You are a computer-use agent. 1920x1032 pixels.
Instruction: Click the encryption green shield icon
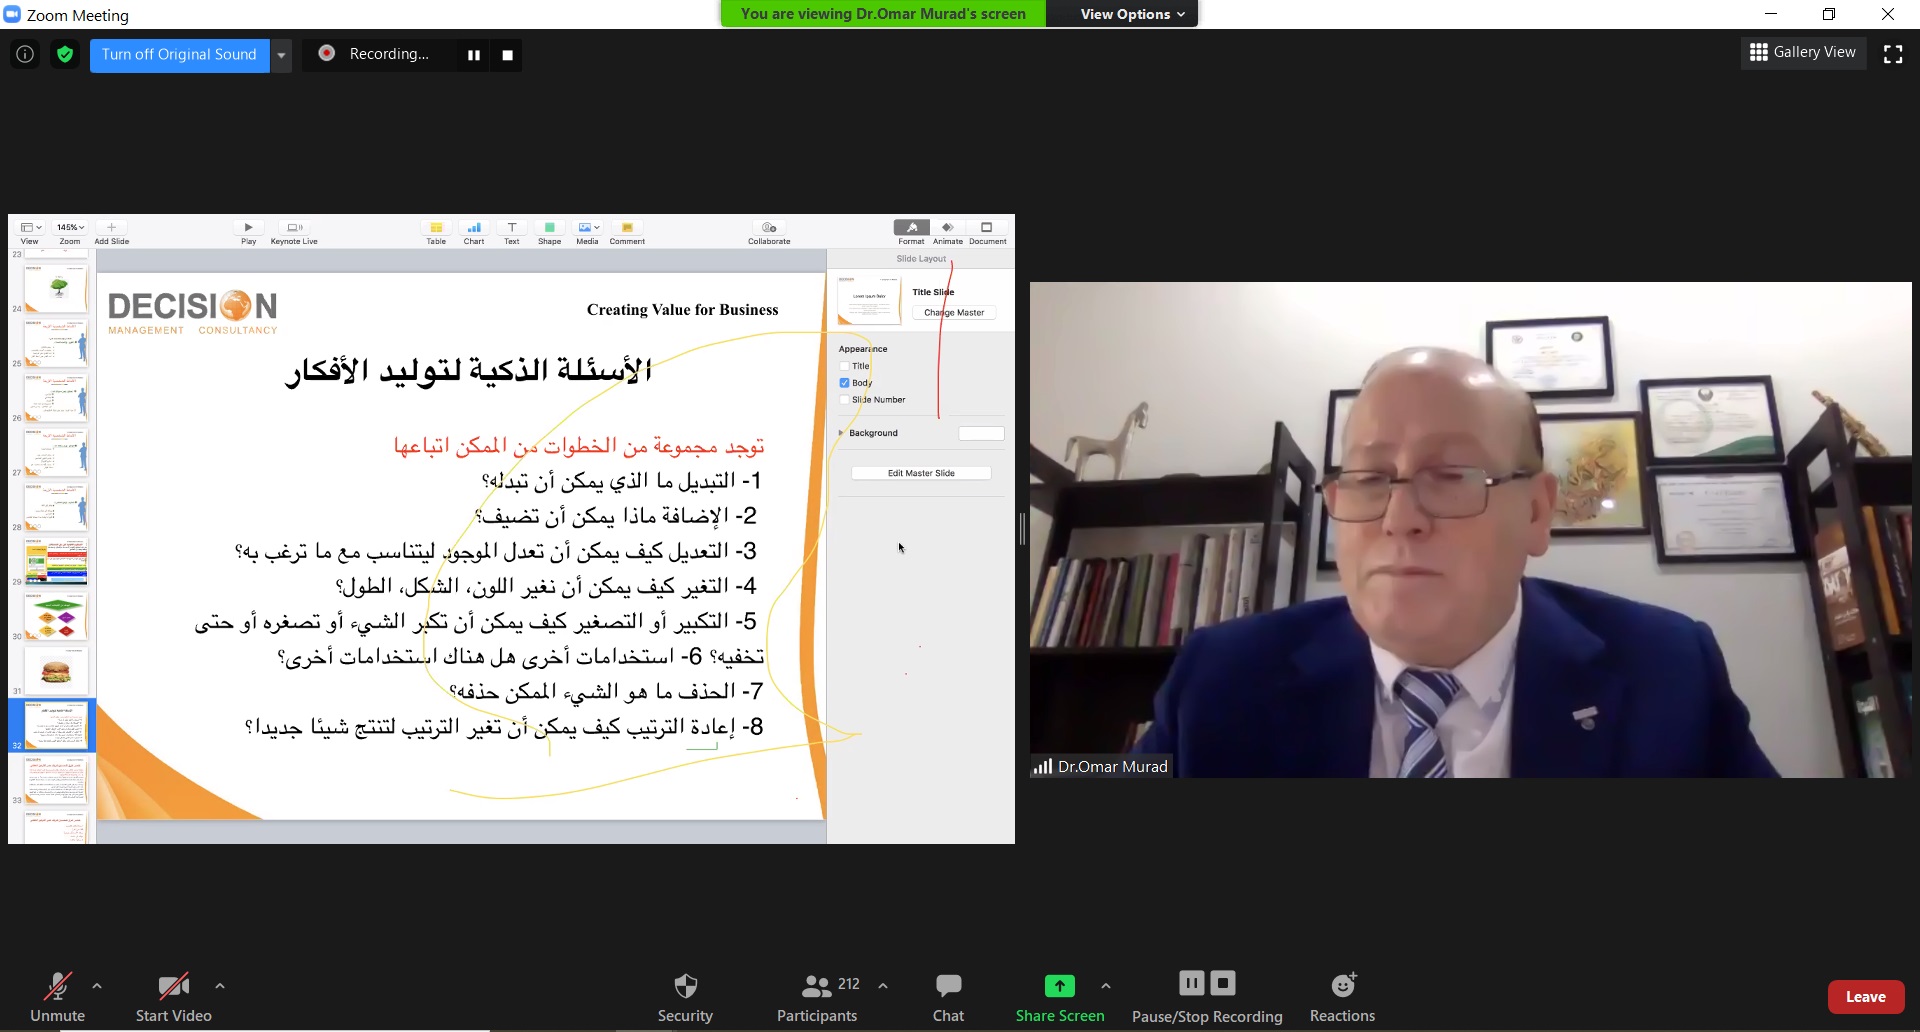pos(65,54)
